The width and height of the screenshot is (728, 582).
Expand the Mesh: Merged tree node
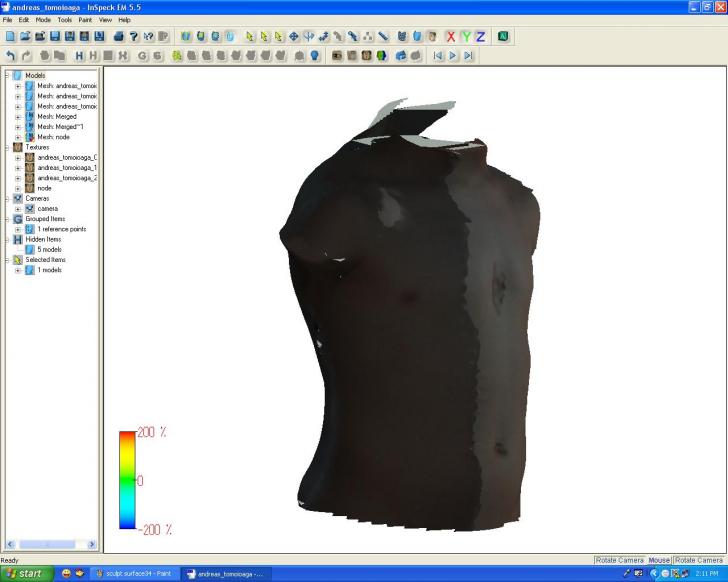[18, 116]
